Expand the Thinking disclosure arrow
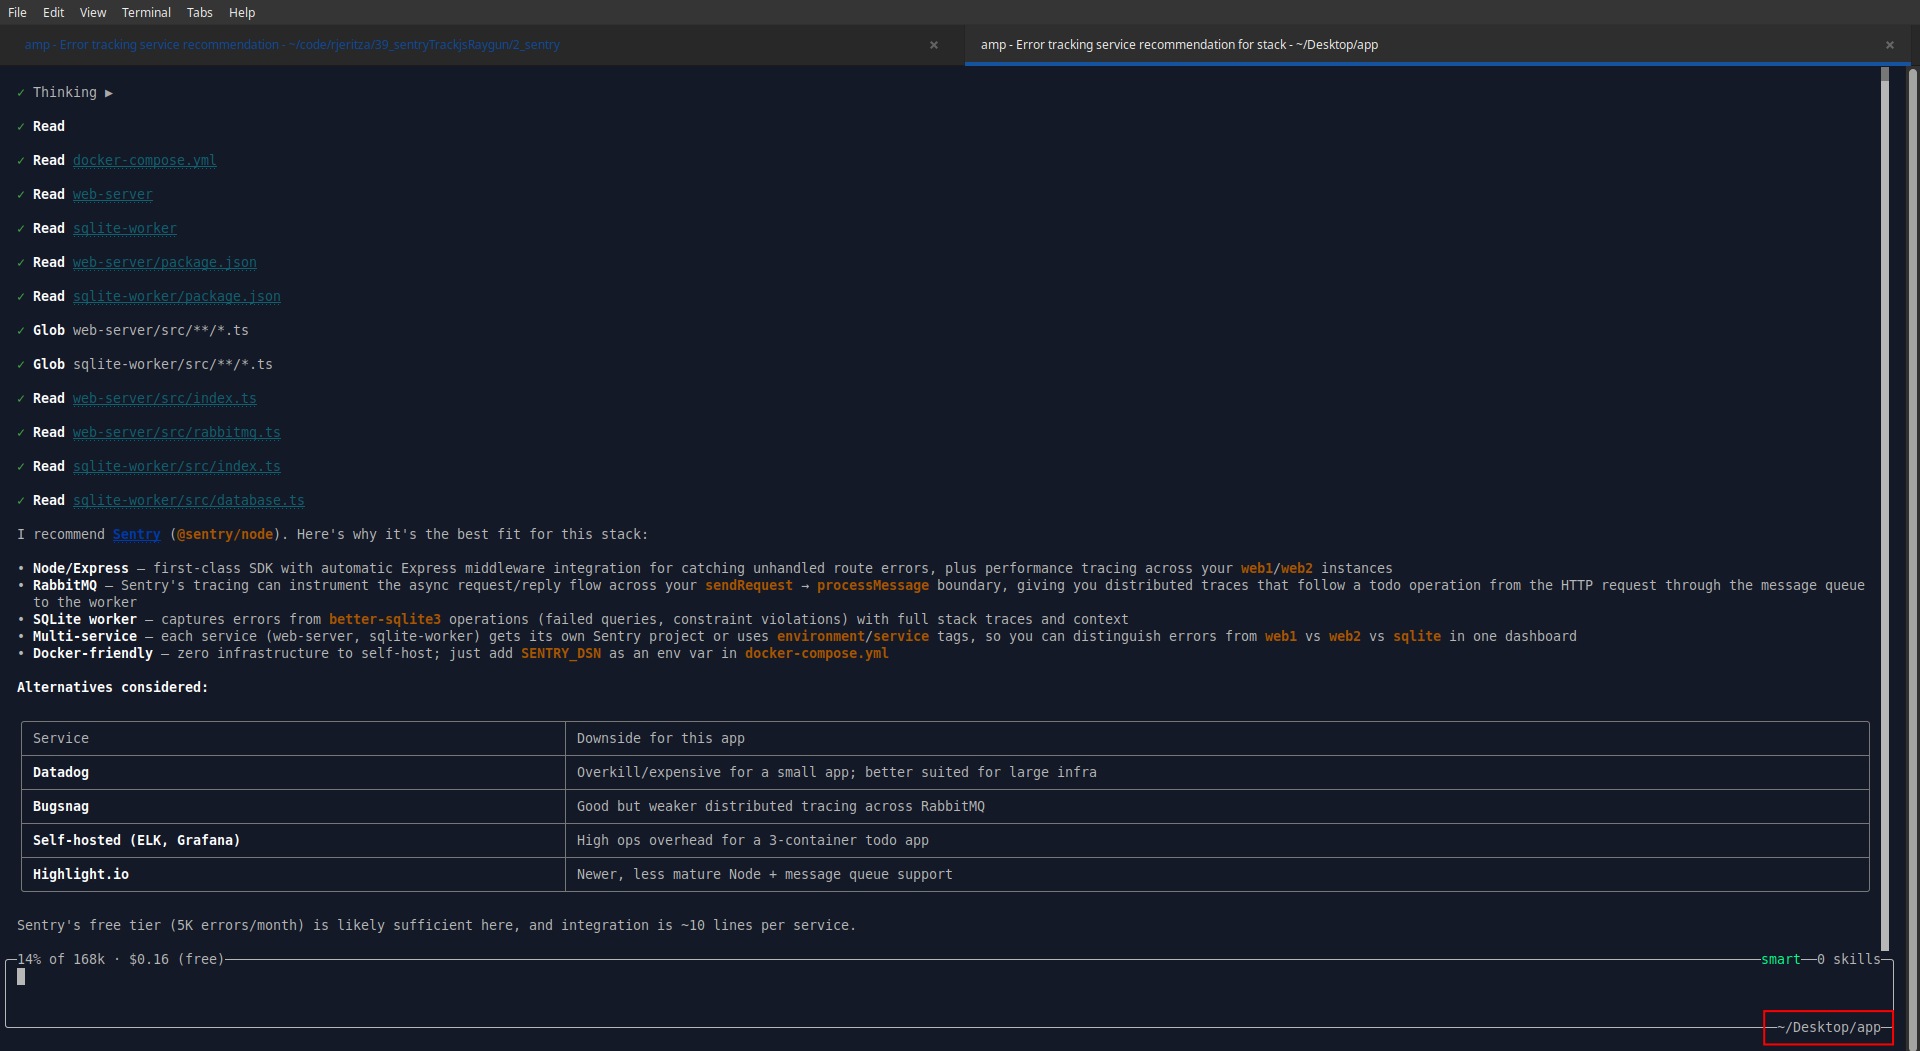The height and width of the screenshot is (1051, 1920). [x=109, y=93]
